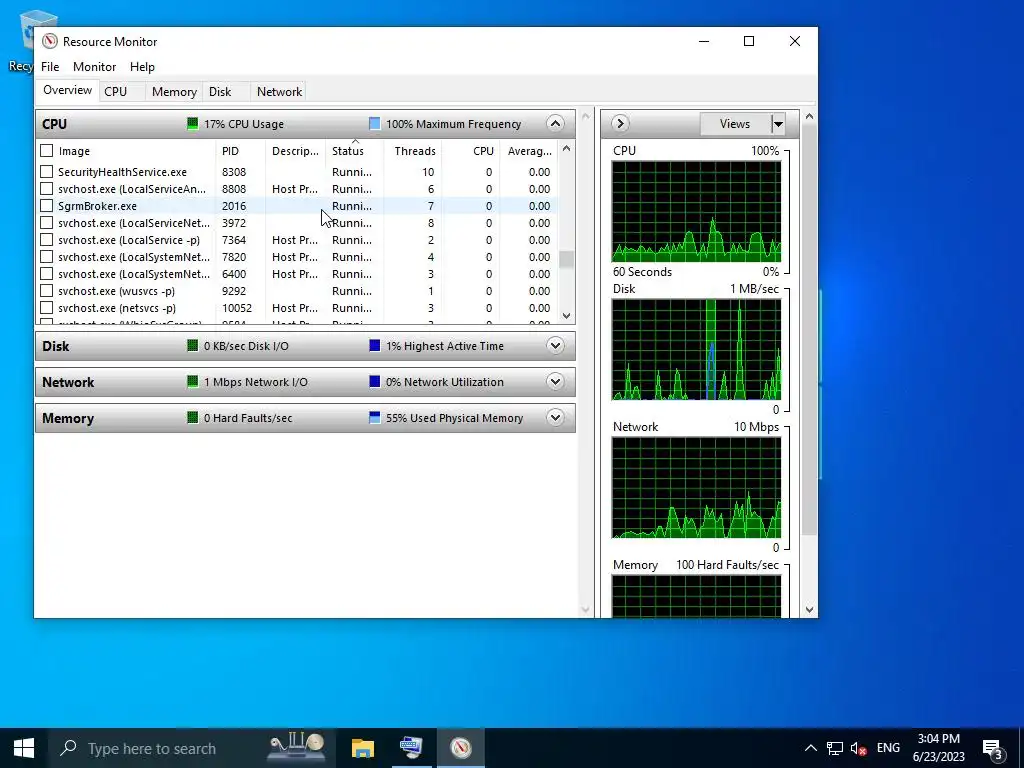Viewport: 1024px width, 768px height.
Task: Click the green CPU Usage indicator square
Action: point(192,123)
